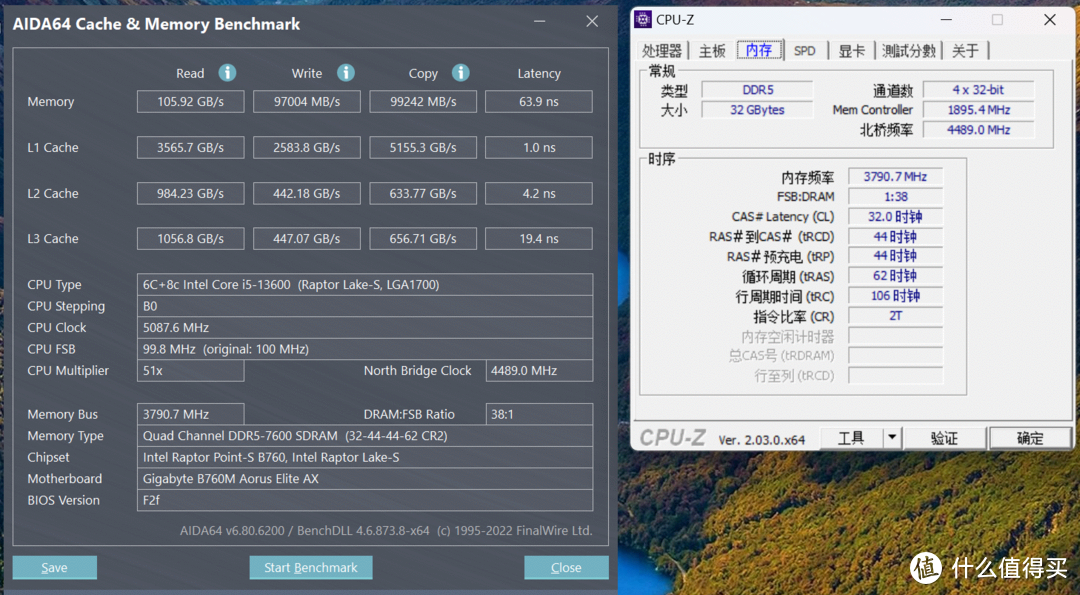Click the Memory Write value 97004 MB/s
The image size is (1080, 595).
tap(307, 101)
